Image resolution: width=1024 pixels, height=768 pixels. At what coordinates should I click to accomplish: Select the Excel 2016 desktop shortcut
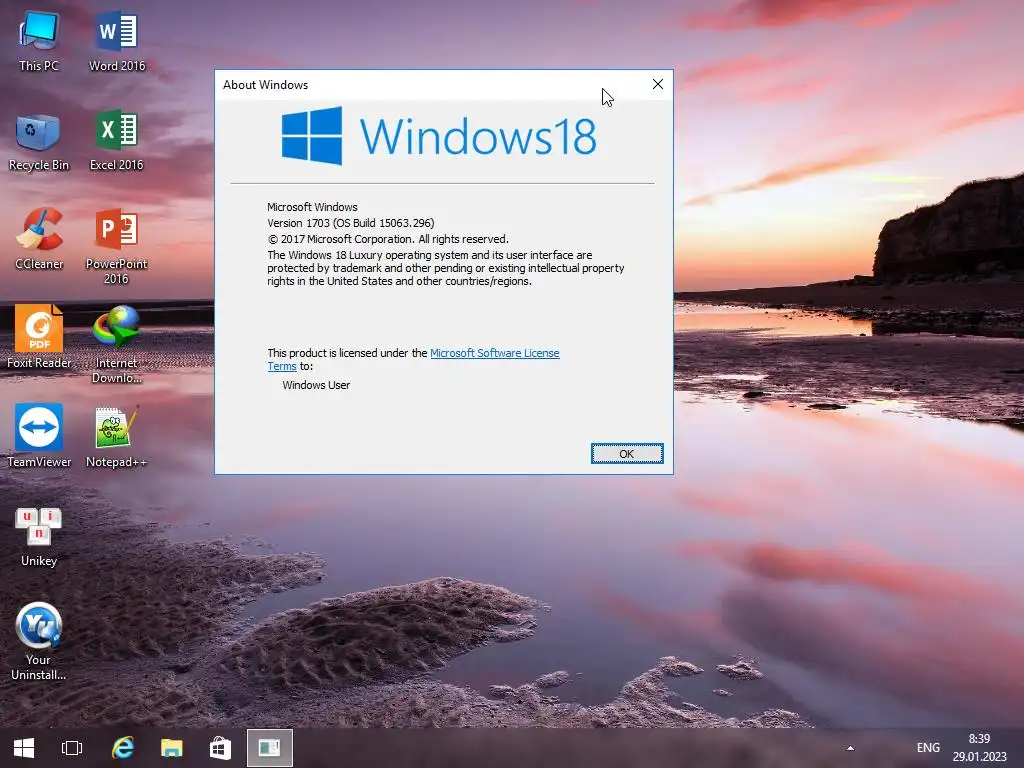pos(116,141)
